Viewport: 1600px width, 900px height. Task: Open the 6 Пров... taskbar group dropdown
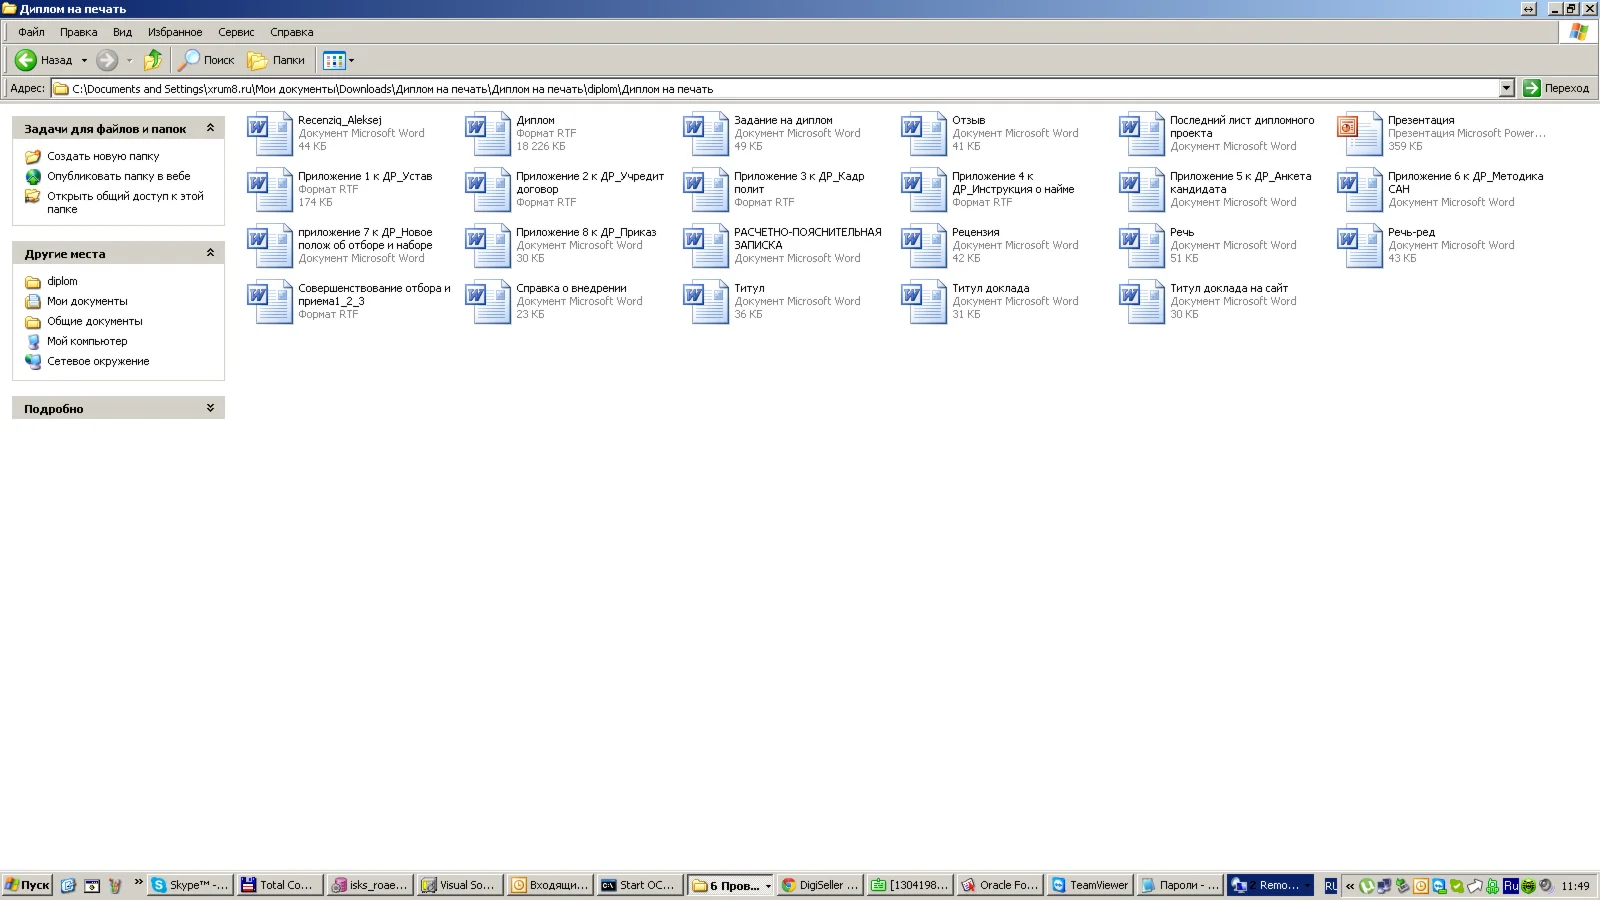(x=768, y=886)
